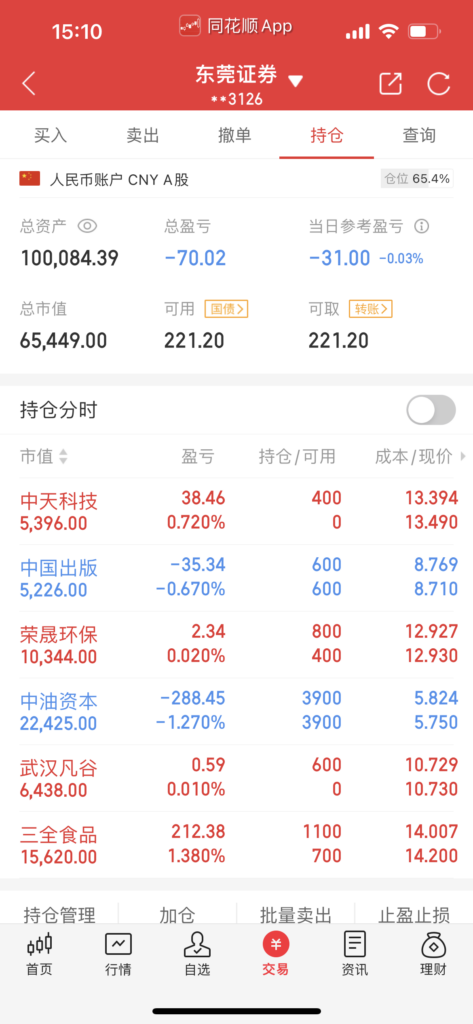The height and width of the screenshot is (1024, 473).
Task: Open the 首页 home icon
Action: 39,944
